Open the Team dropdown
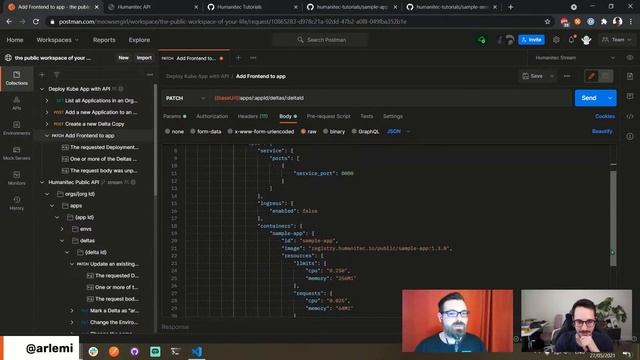Image resolution: width=640 pixels, height=360 pixels. pos(617,40)
